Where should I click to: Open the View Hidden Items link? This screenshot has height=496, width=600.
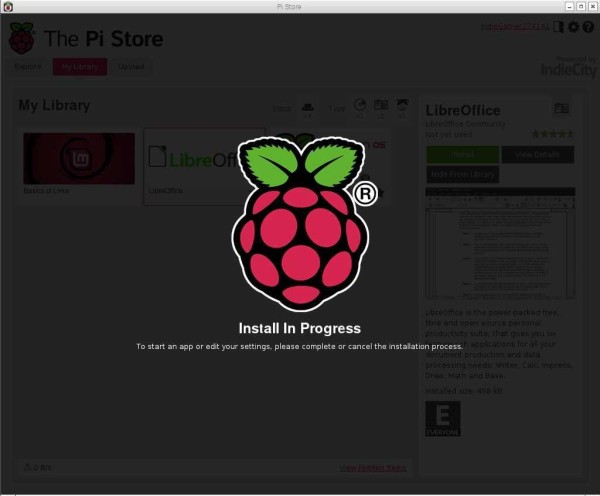[x=373, y=468]
